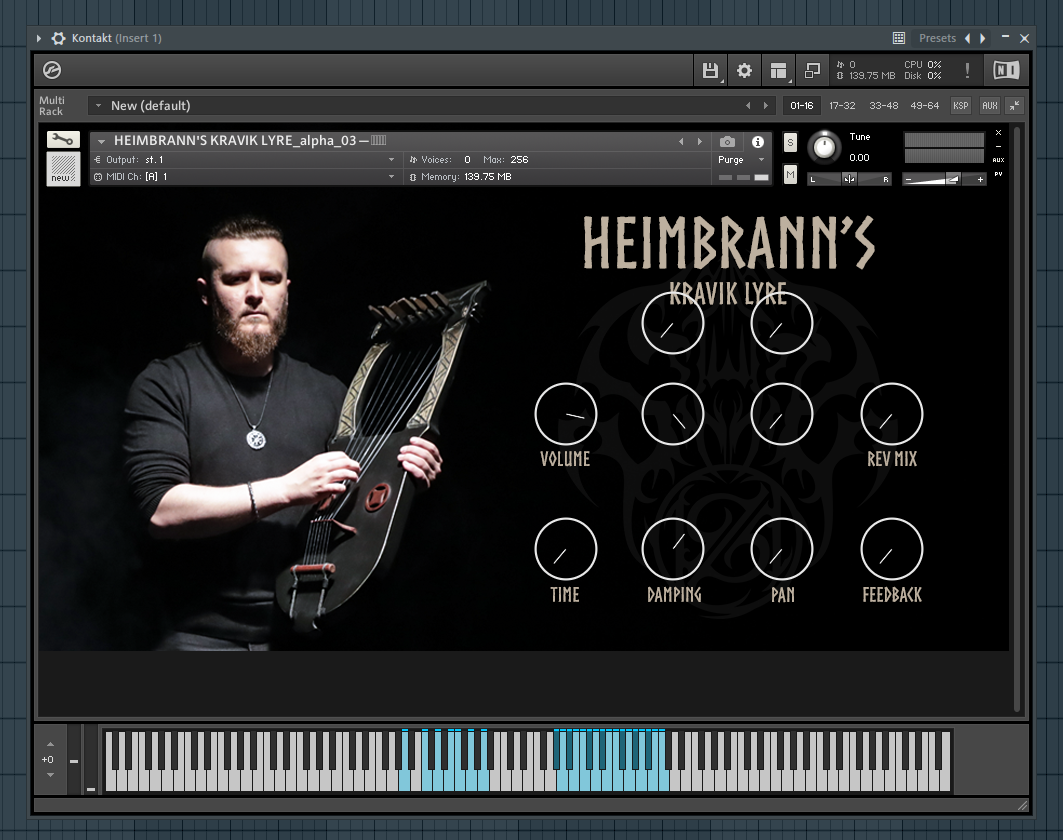Enable the KSP script editor view
Screen dimensions: 1063x840
(x=960, y=105)
